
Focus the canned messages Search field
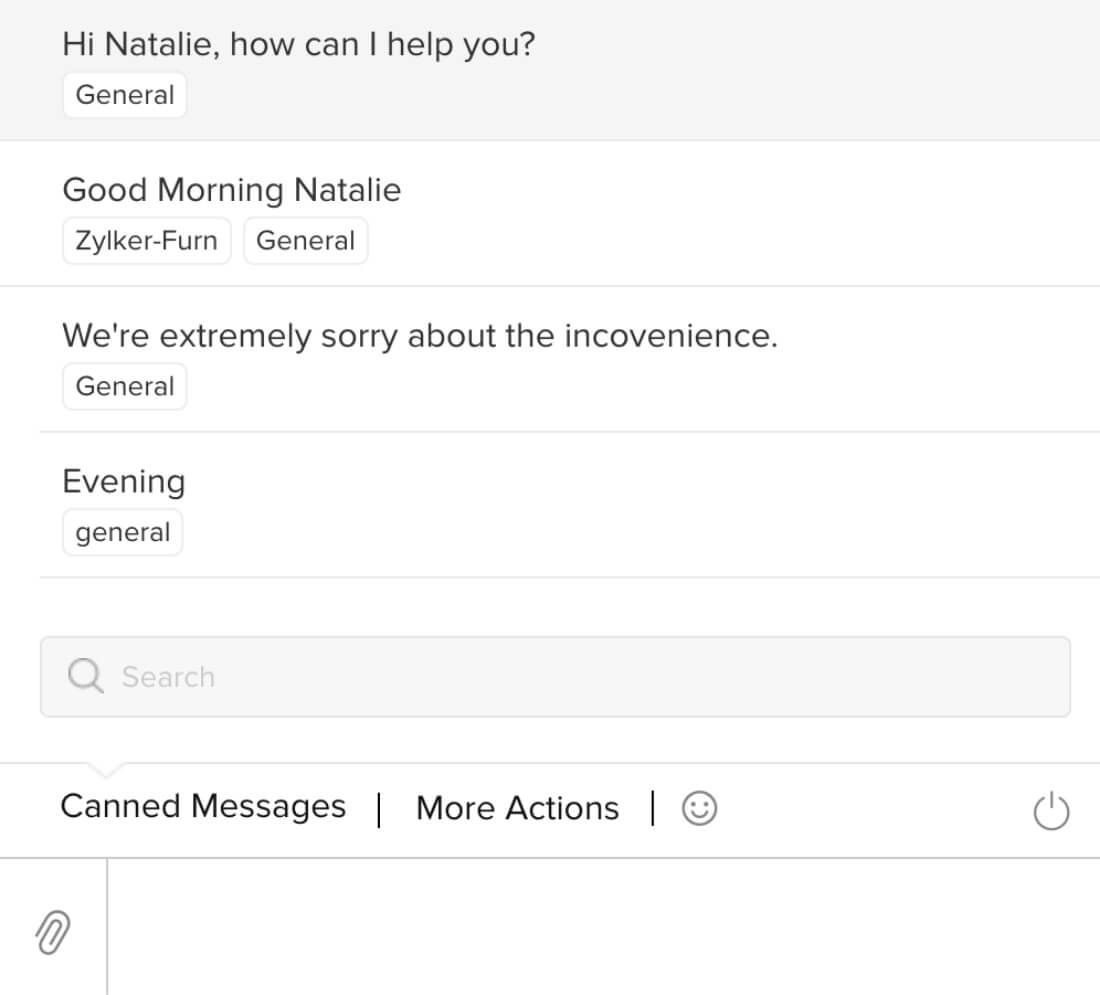(580, 677)
